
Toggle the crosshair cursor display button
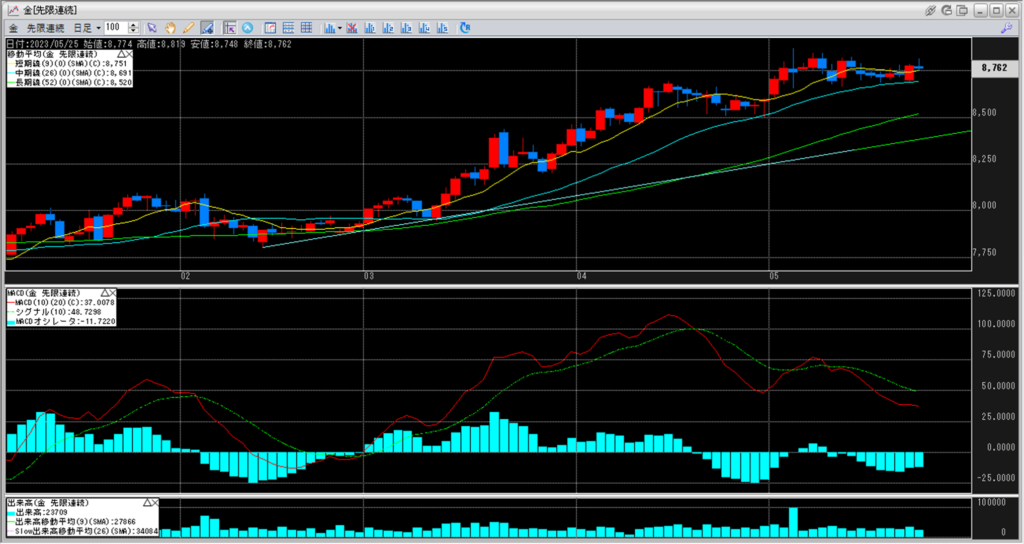pos(230,27)
